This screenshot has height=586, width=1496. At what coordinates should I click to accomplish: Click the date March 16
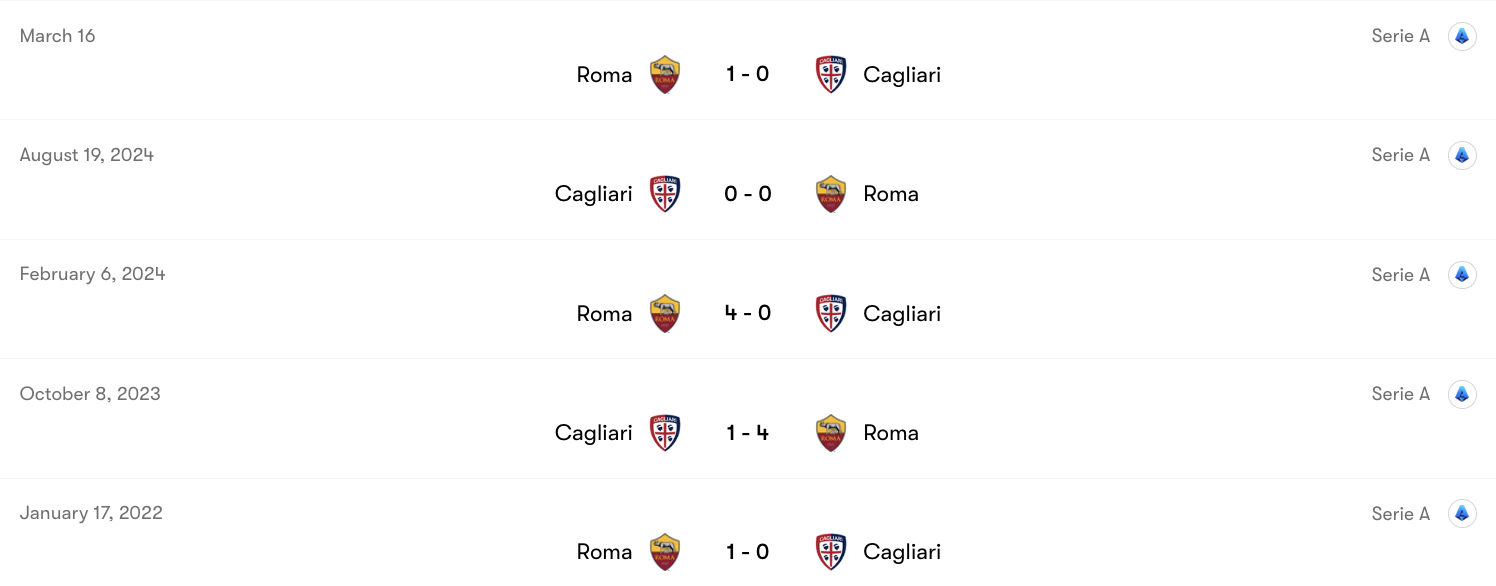point(57,35)
